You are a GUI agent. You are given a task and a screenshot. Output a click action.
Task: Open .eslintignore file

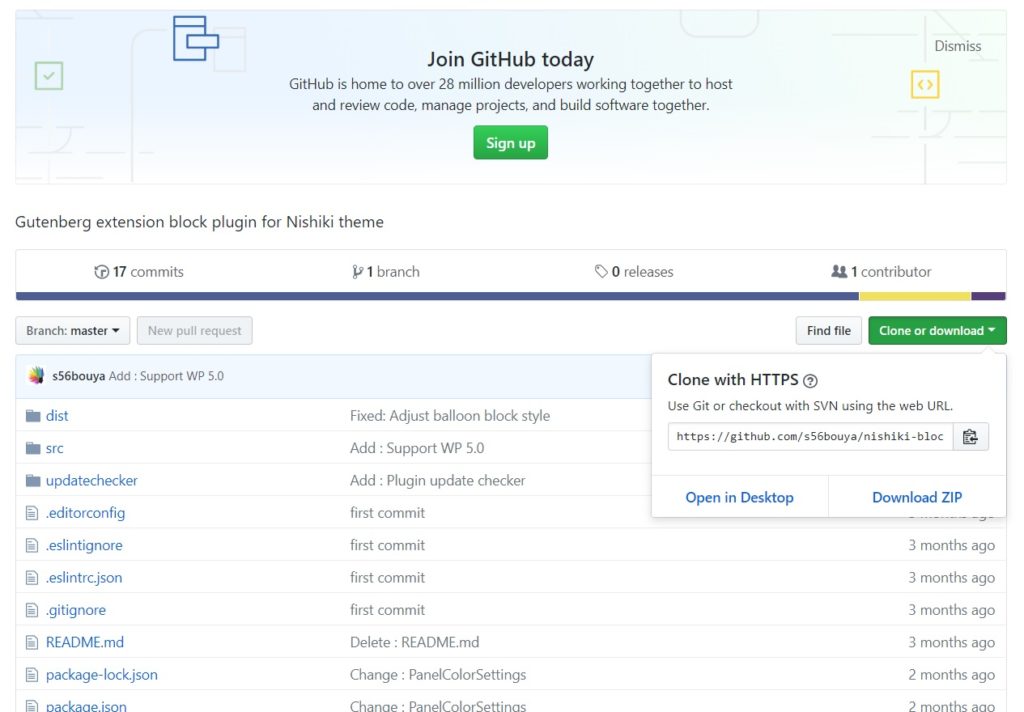pyautogui.click(x=84, y=545)
